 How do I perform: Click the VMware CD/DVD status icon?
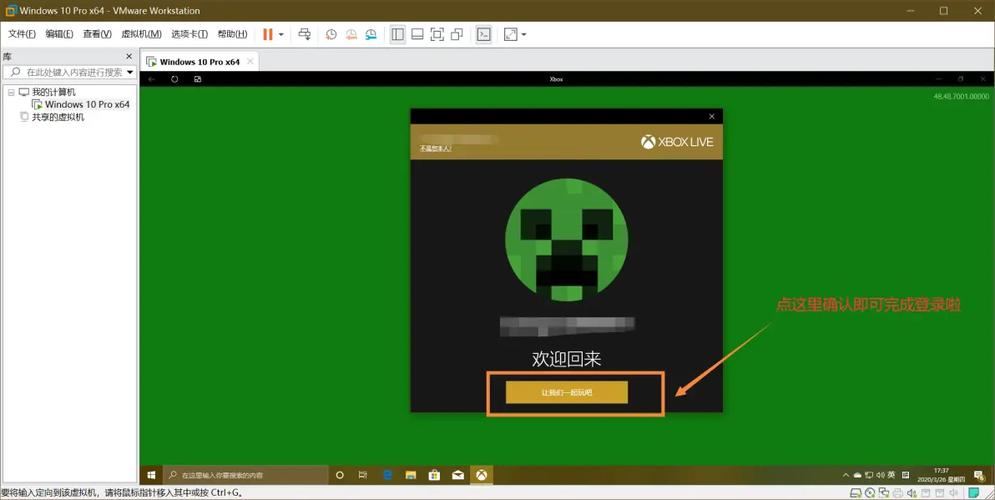(870, 493)
